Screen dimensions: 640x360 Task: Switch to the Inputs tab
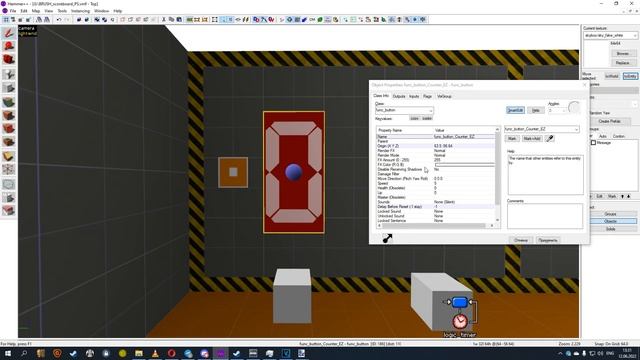414,96
